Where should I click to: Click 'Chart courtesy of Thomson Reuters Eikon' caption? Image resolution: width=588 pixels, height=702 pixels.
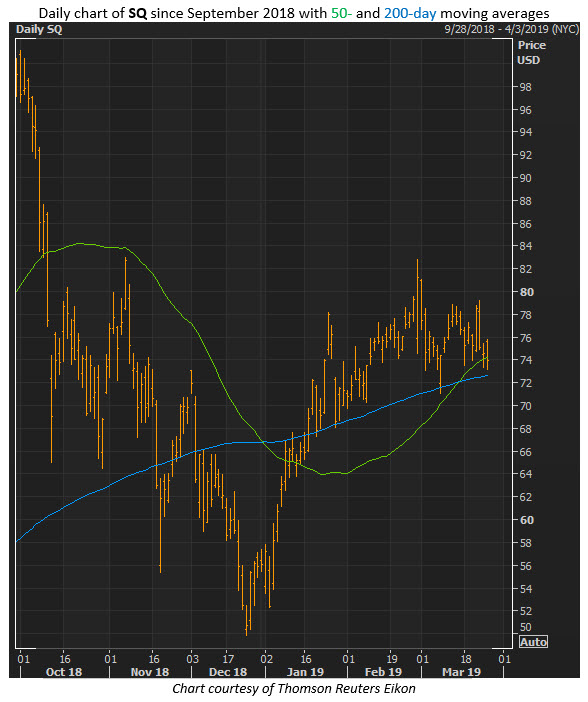click(294, 689)
